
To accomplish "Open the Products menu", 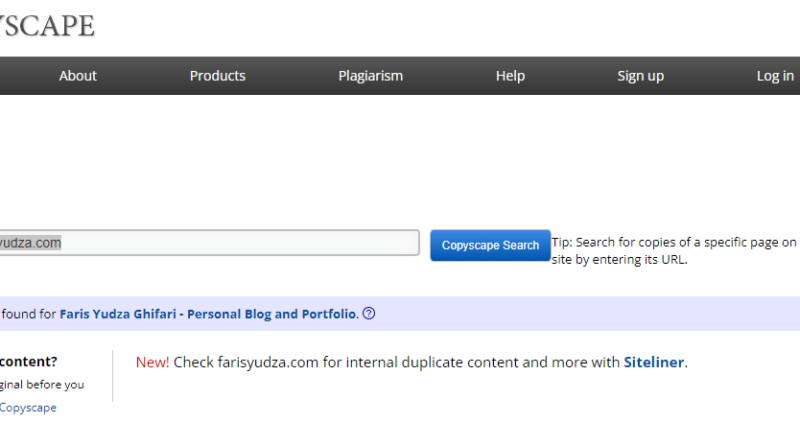I will tap(217, 76).
